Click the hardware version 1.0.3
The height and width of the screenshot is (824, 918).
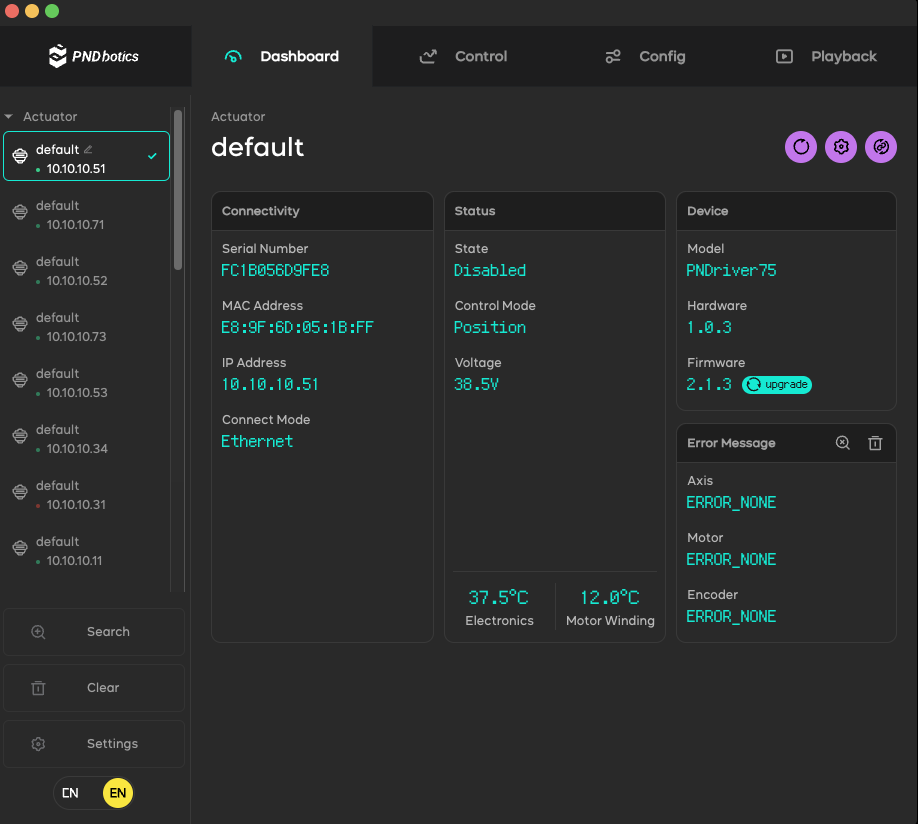pyautogui.click(x=709, y=327)
